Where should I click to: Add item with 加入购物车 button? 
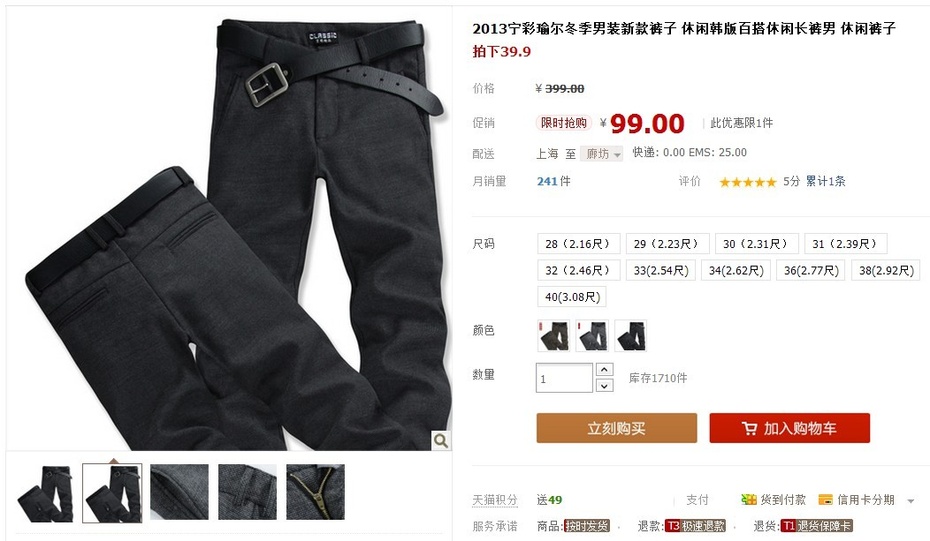tap(789, 428)
